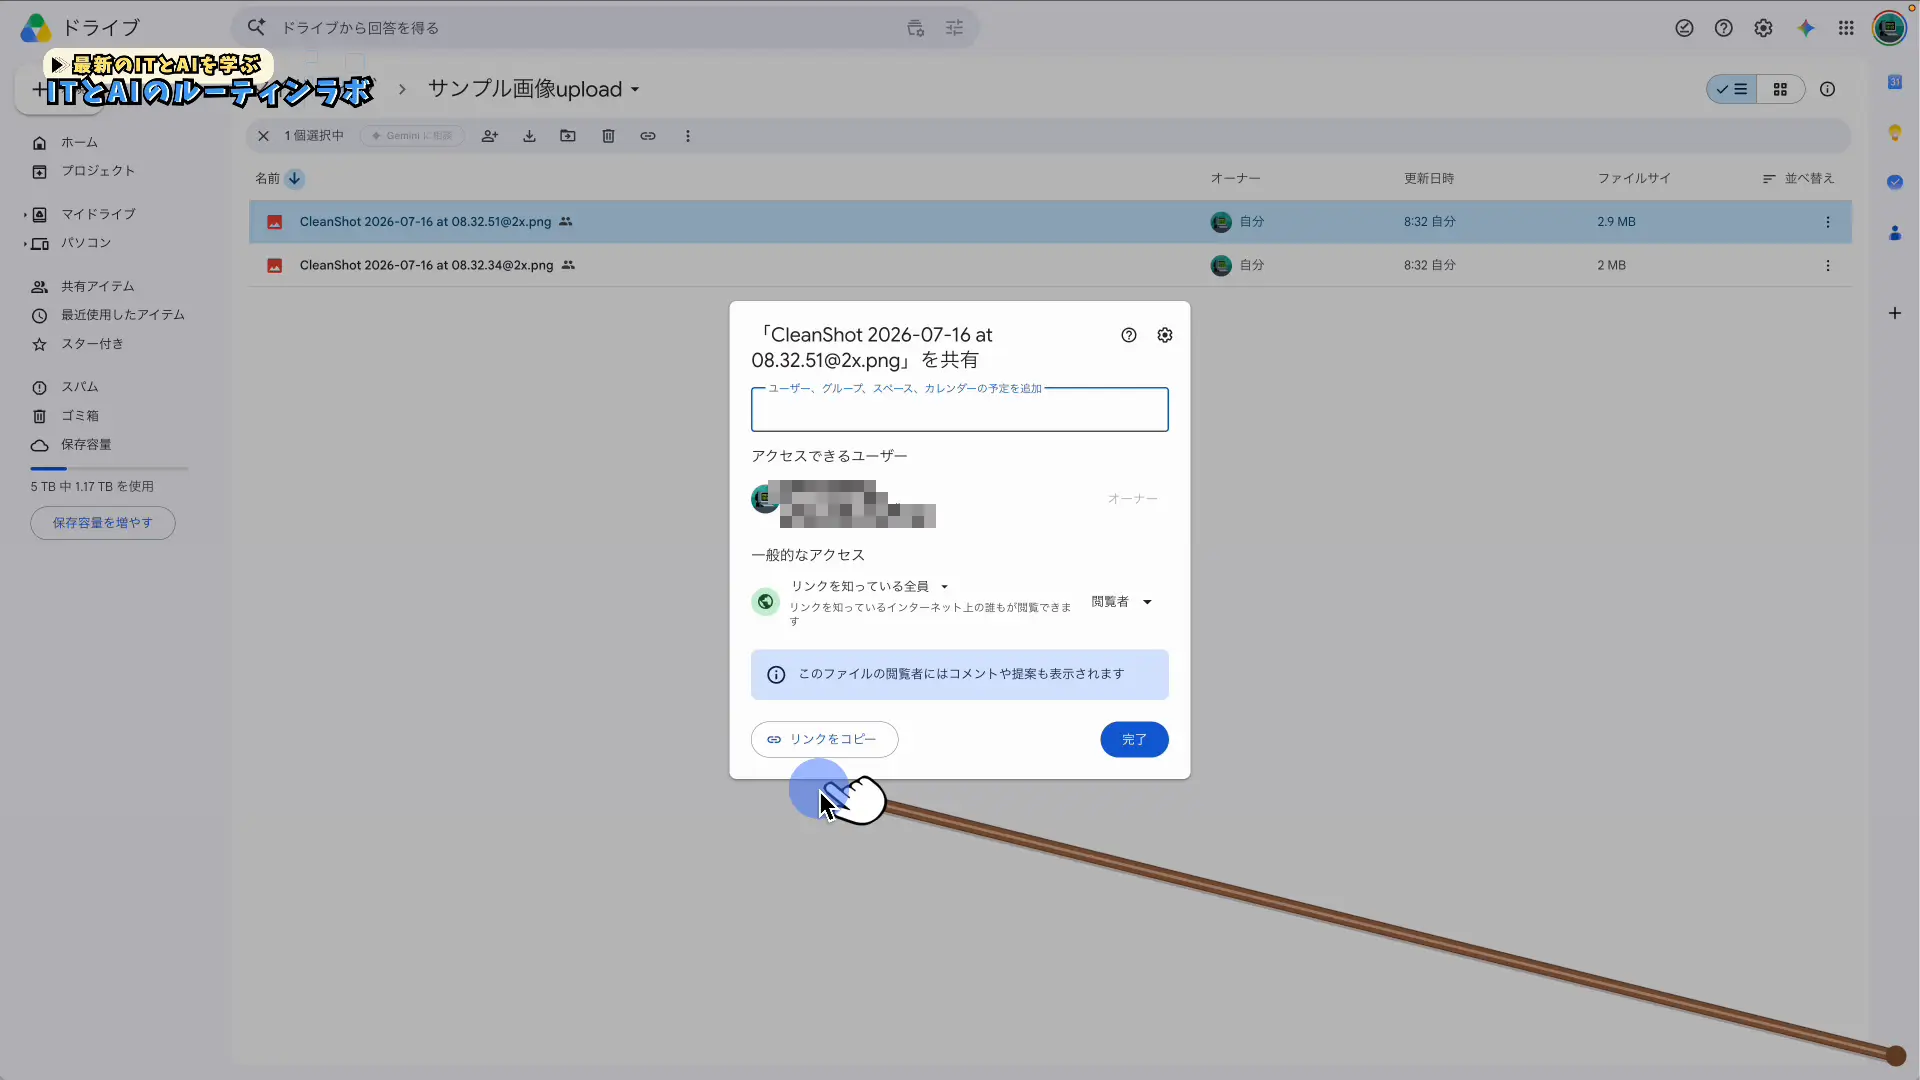Click the オーナー column header
1920x1080 pixels.
click(x=1235, y=179)
